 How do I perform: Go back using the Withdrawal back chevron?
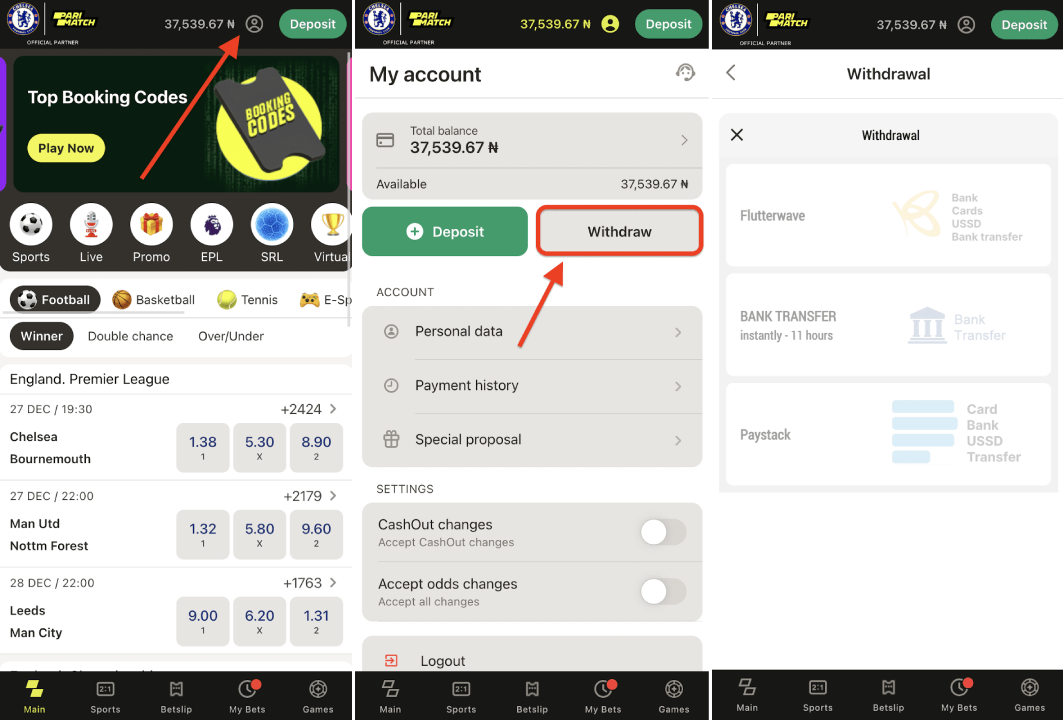731,73
